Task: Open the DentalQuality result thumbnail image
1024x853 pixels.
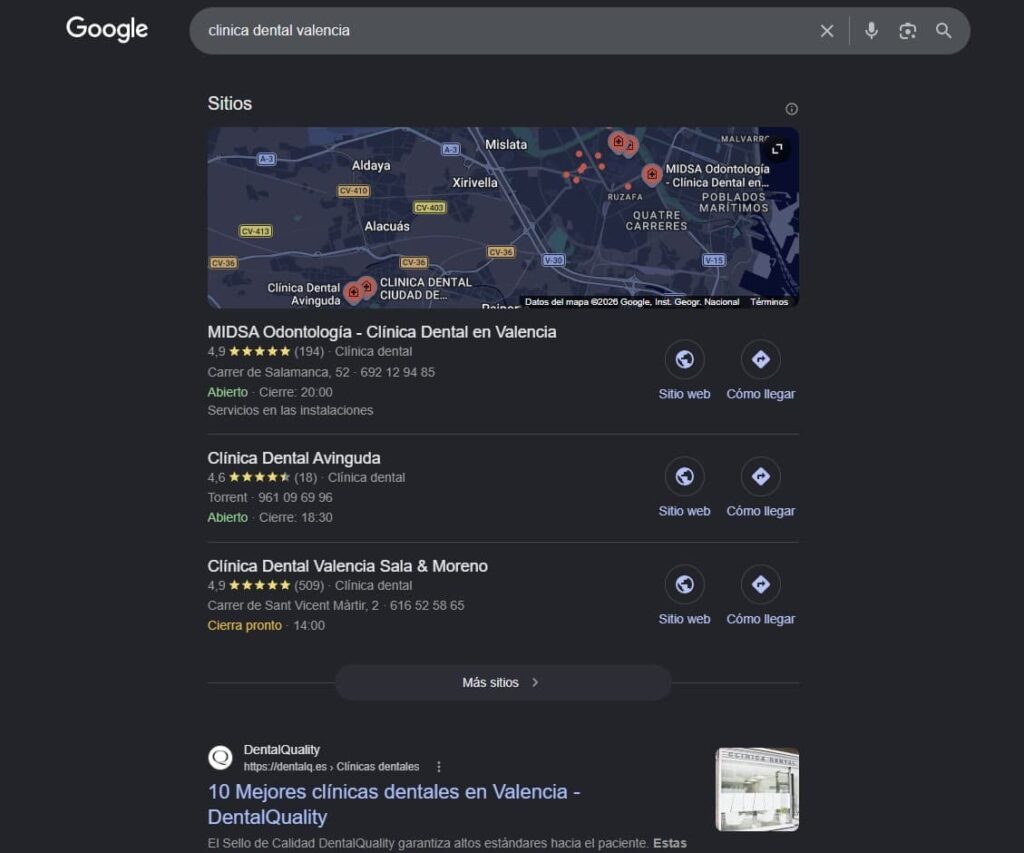Action: pyautogui.click(x=757, y=790)
